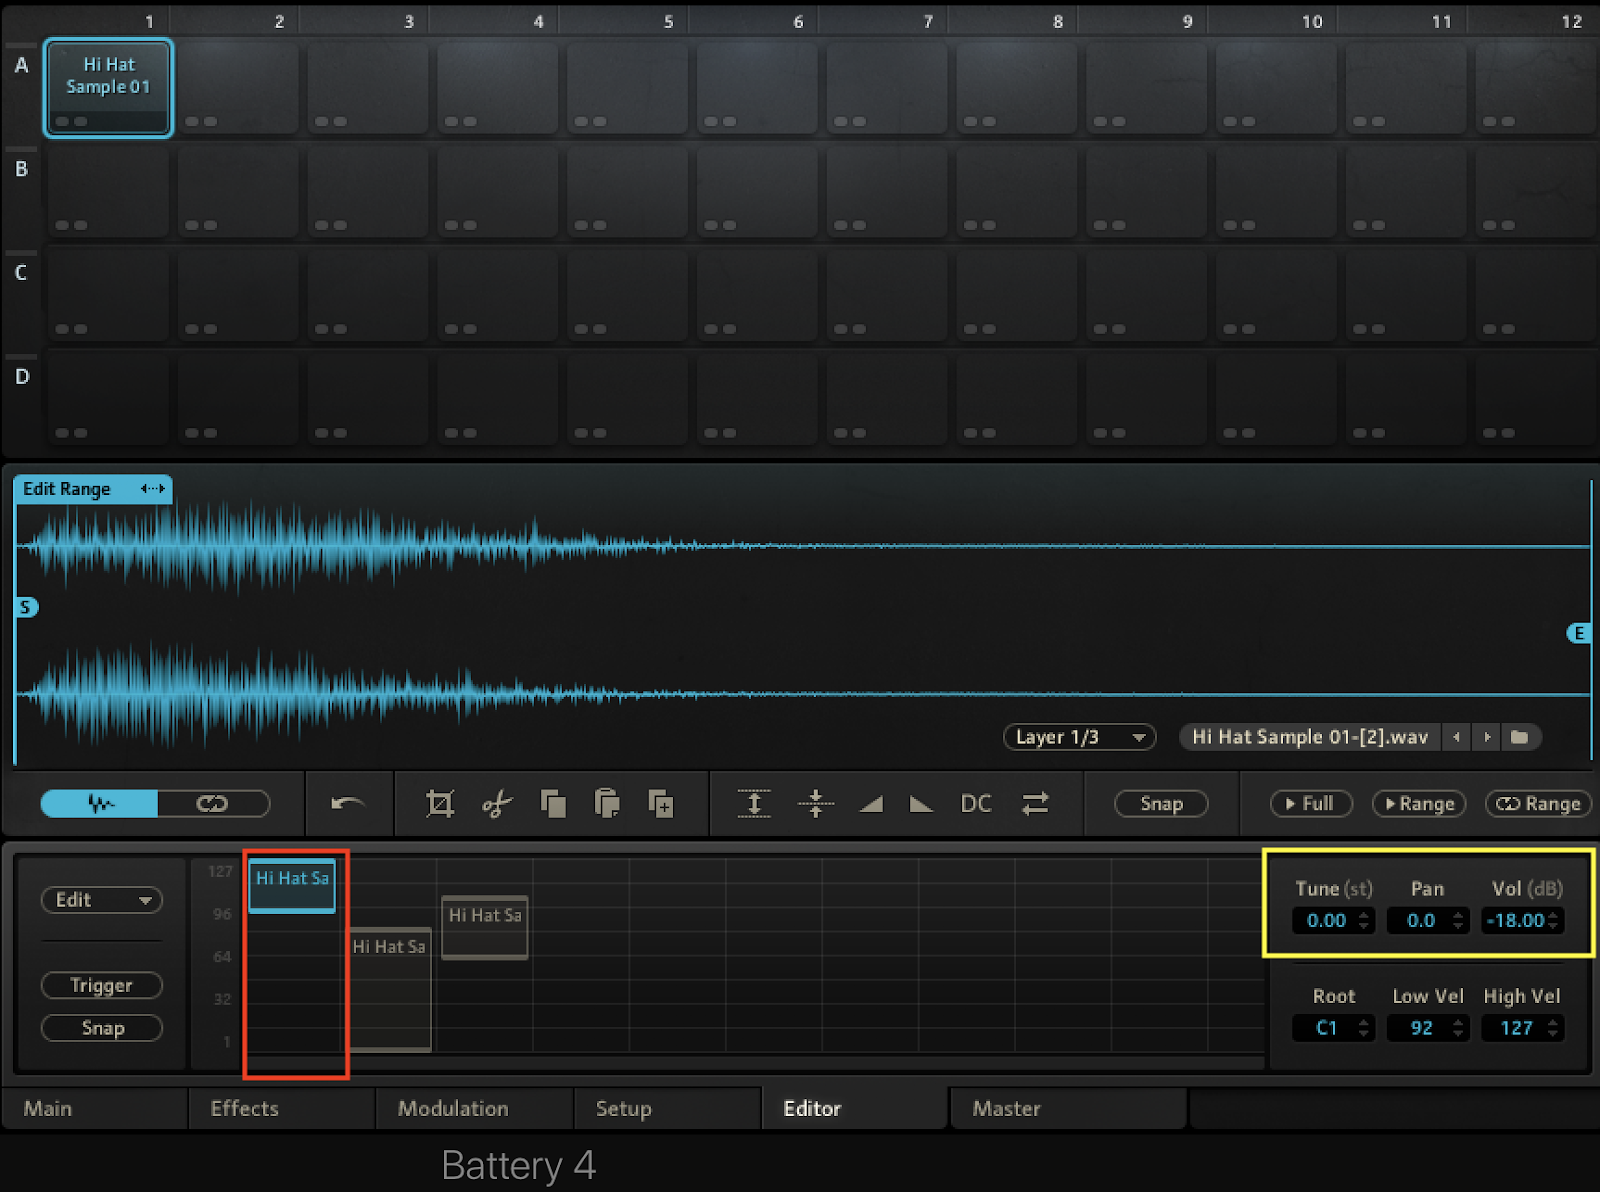
Task: Select the Hi Hat Sample 01 cell
Action: 108,88
